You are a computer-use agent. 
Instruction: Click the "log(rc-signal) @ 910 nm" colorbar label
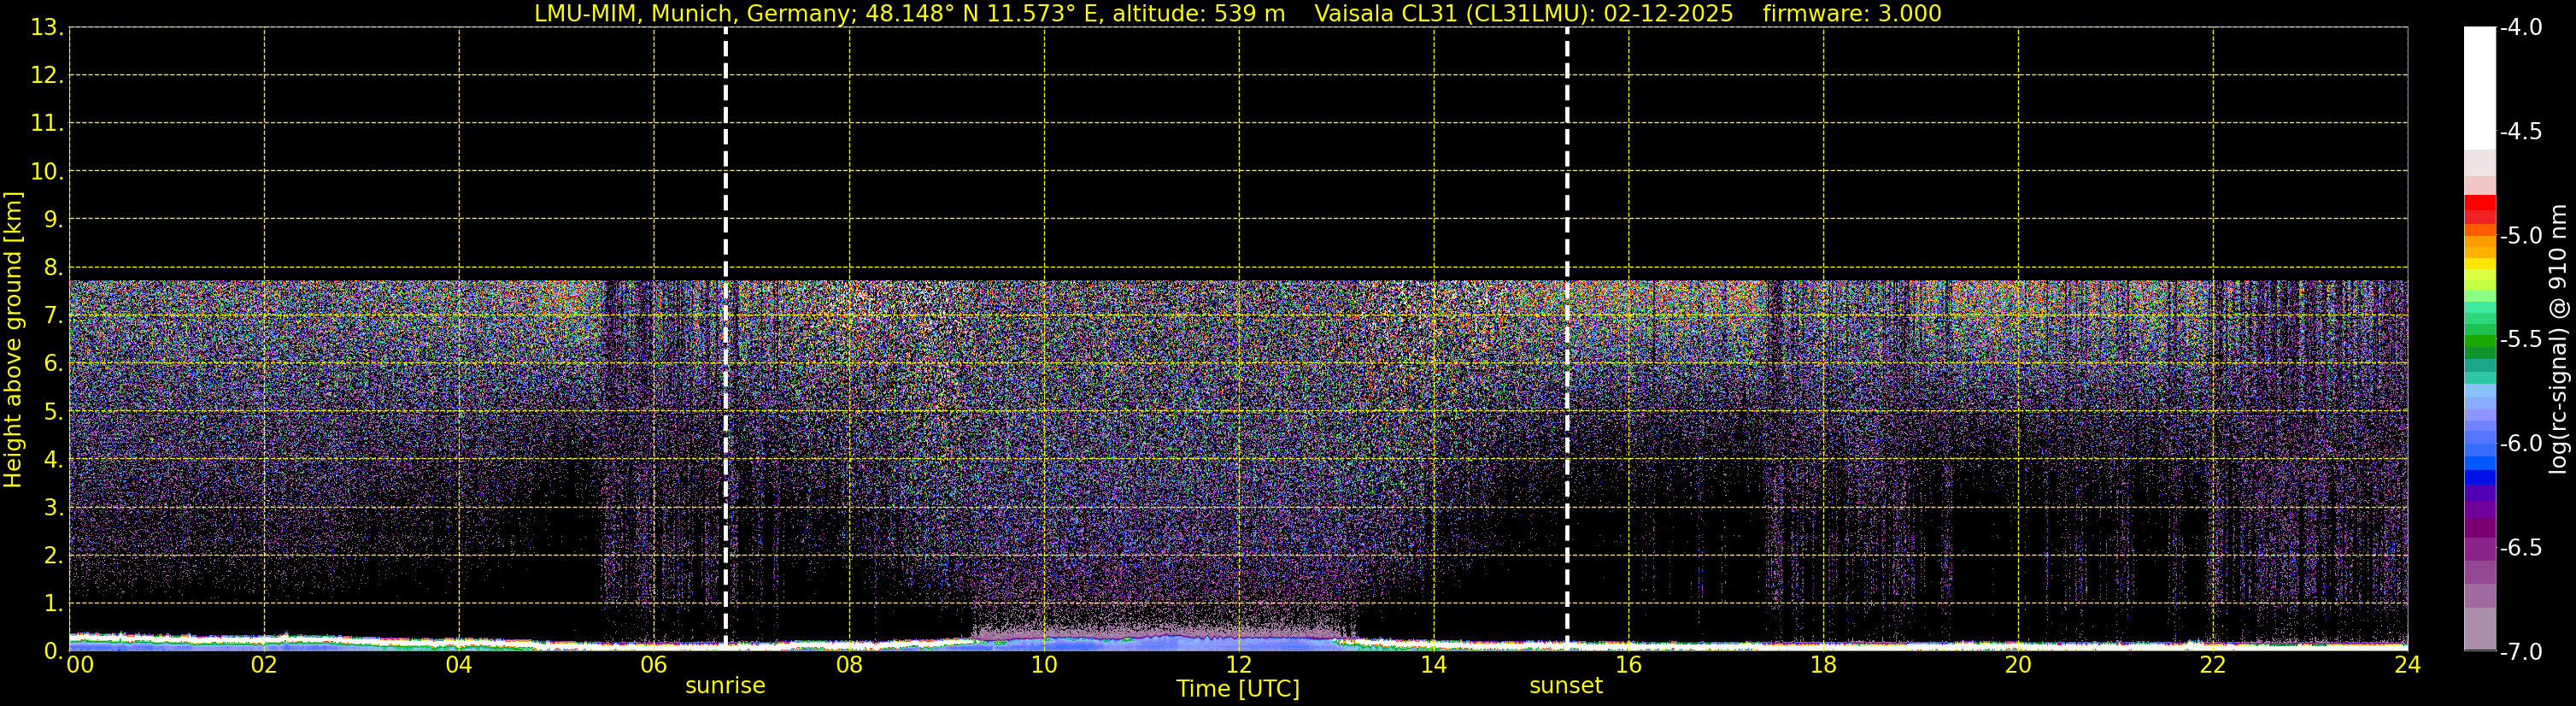(x=2558, y=340)
